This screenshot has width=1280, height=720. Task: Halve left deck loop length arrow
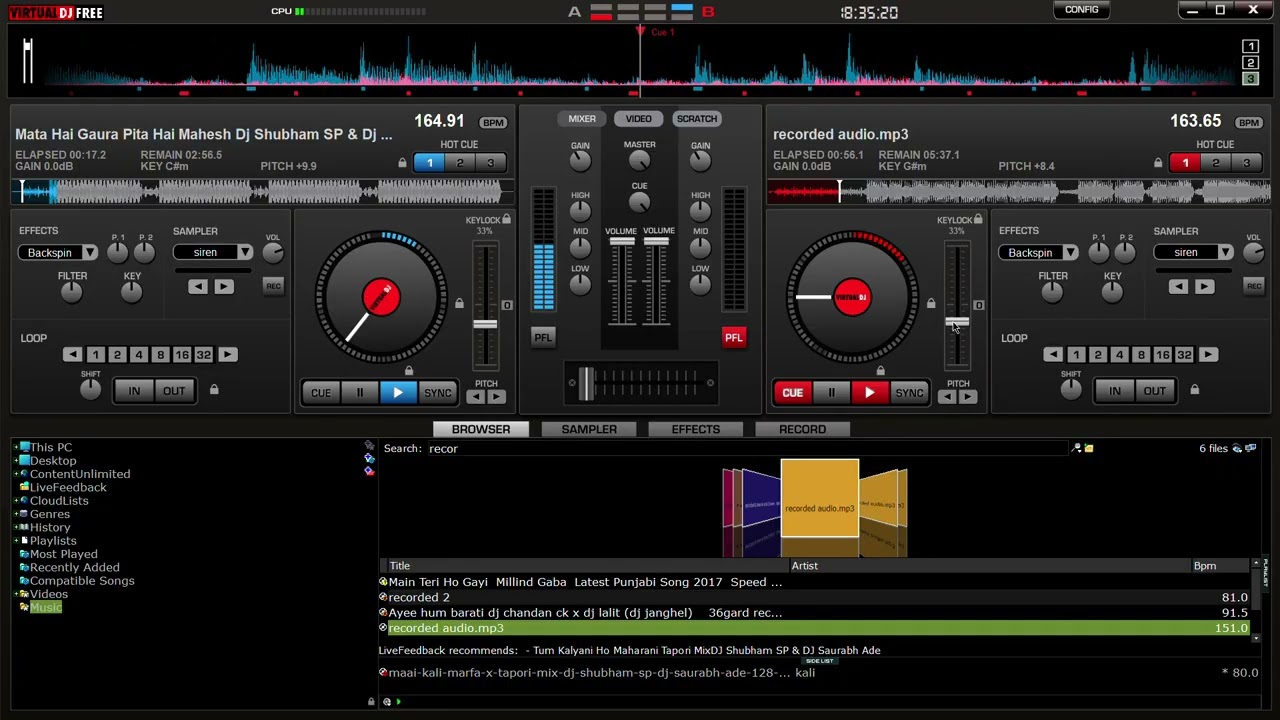tap(72, 355)
